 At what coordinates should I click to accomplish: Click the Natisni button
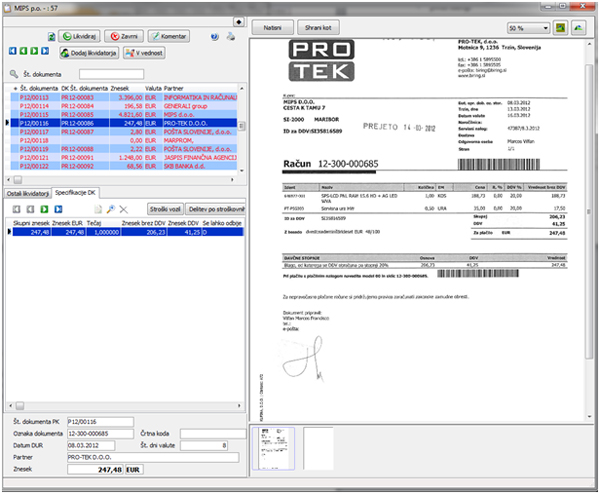pyautogui.click(x=272, y=28)
